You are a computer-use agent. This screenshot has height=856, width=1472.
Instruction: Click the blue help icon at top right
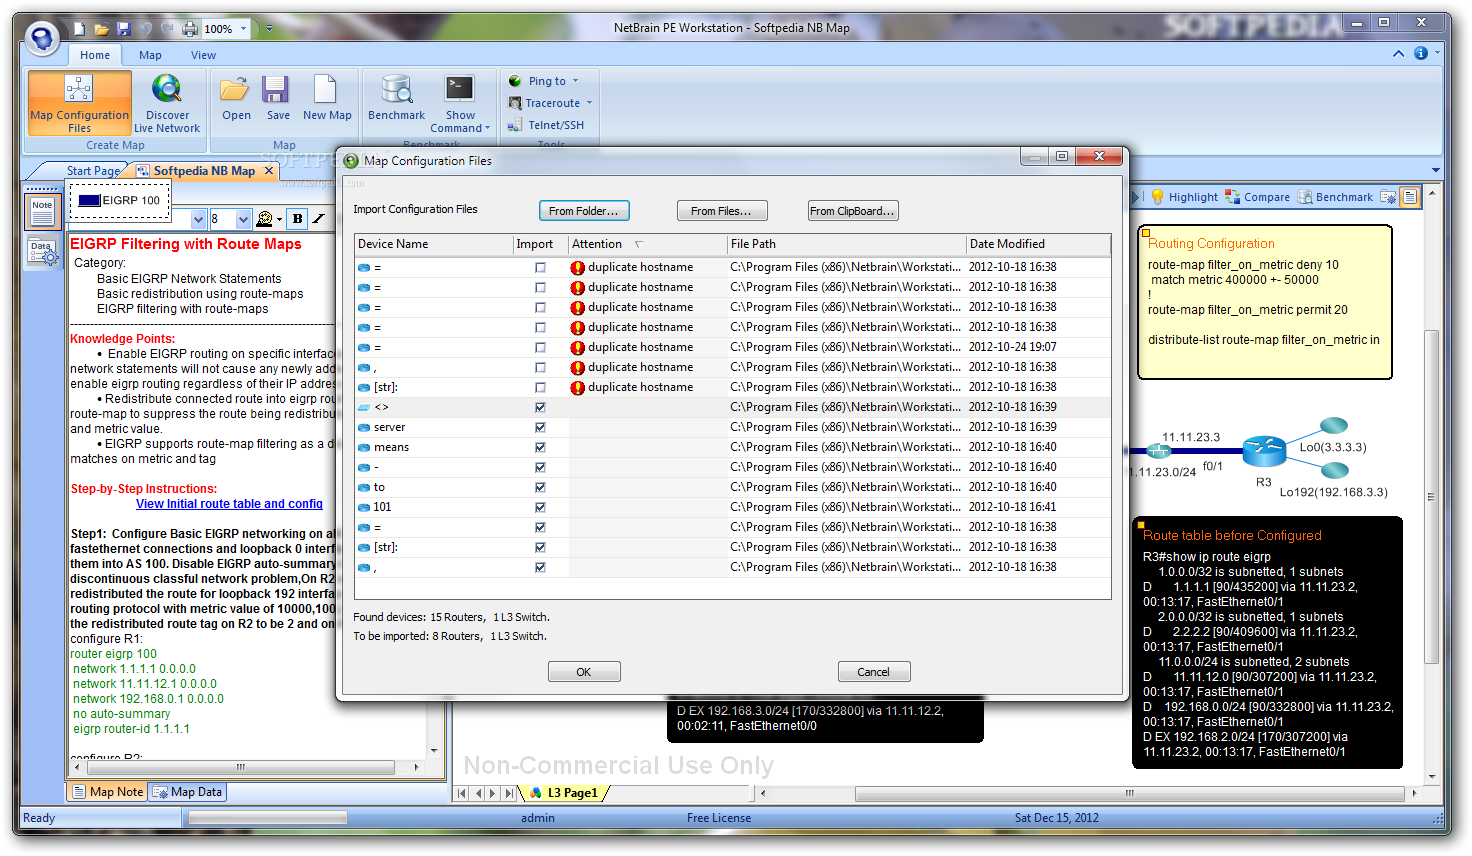[x=1420, y=53]
